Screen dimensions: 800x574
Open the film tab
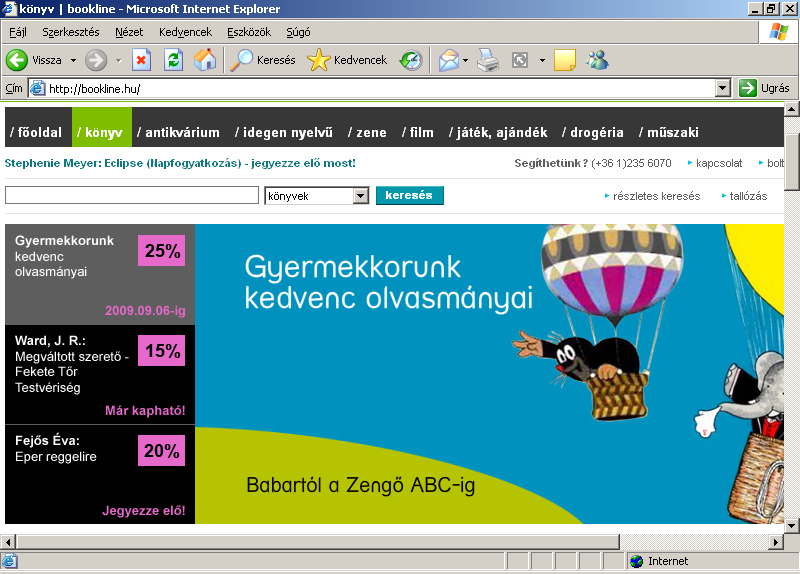pyautogui.click(x=418, y=133)
